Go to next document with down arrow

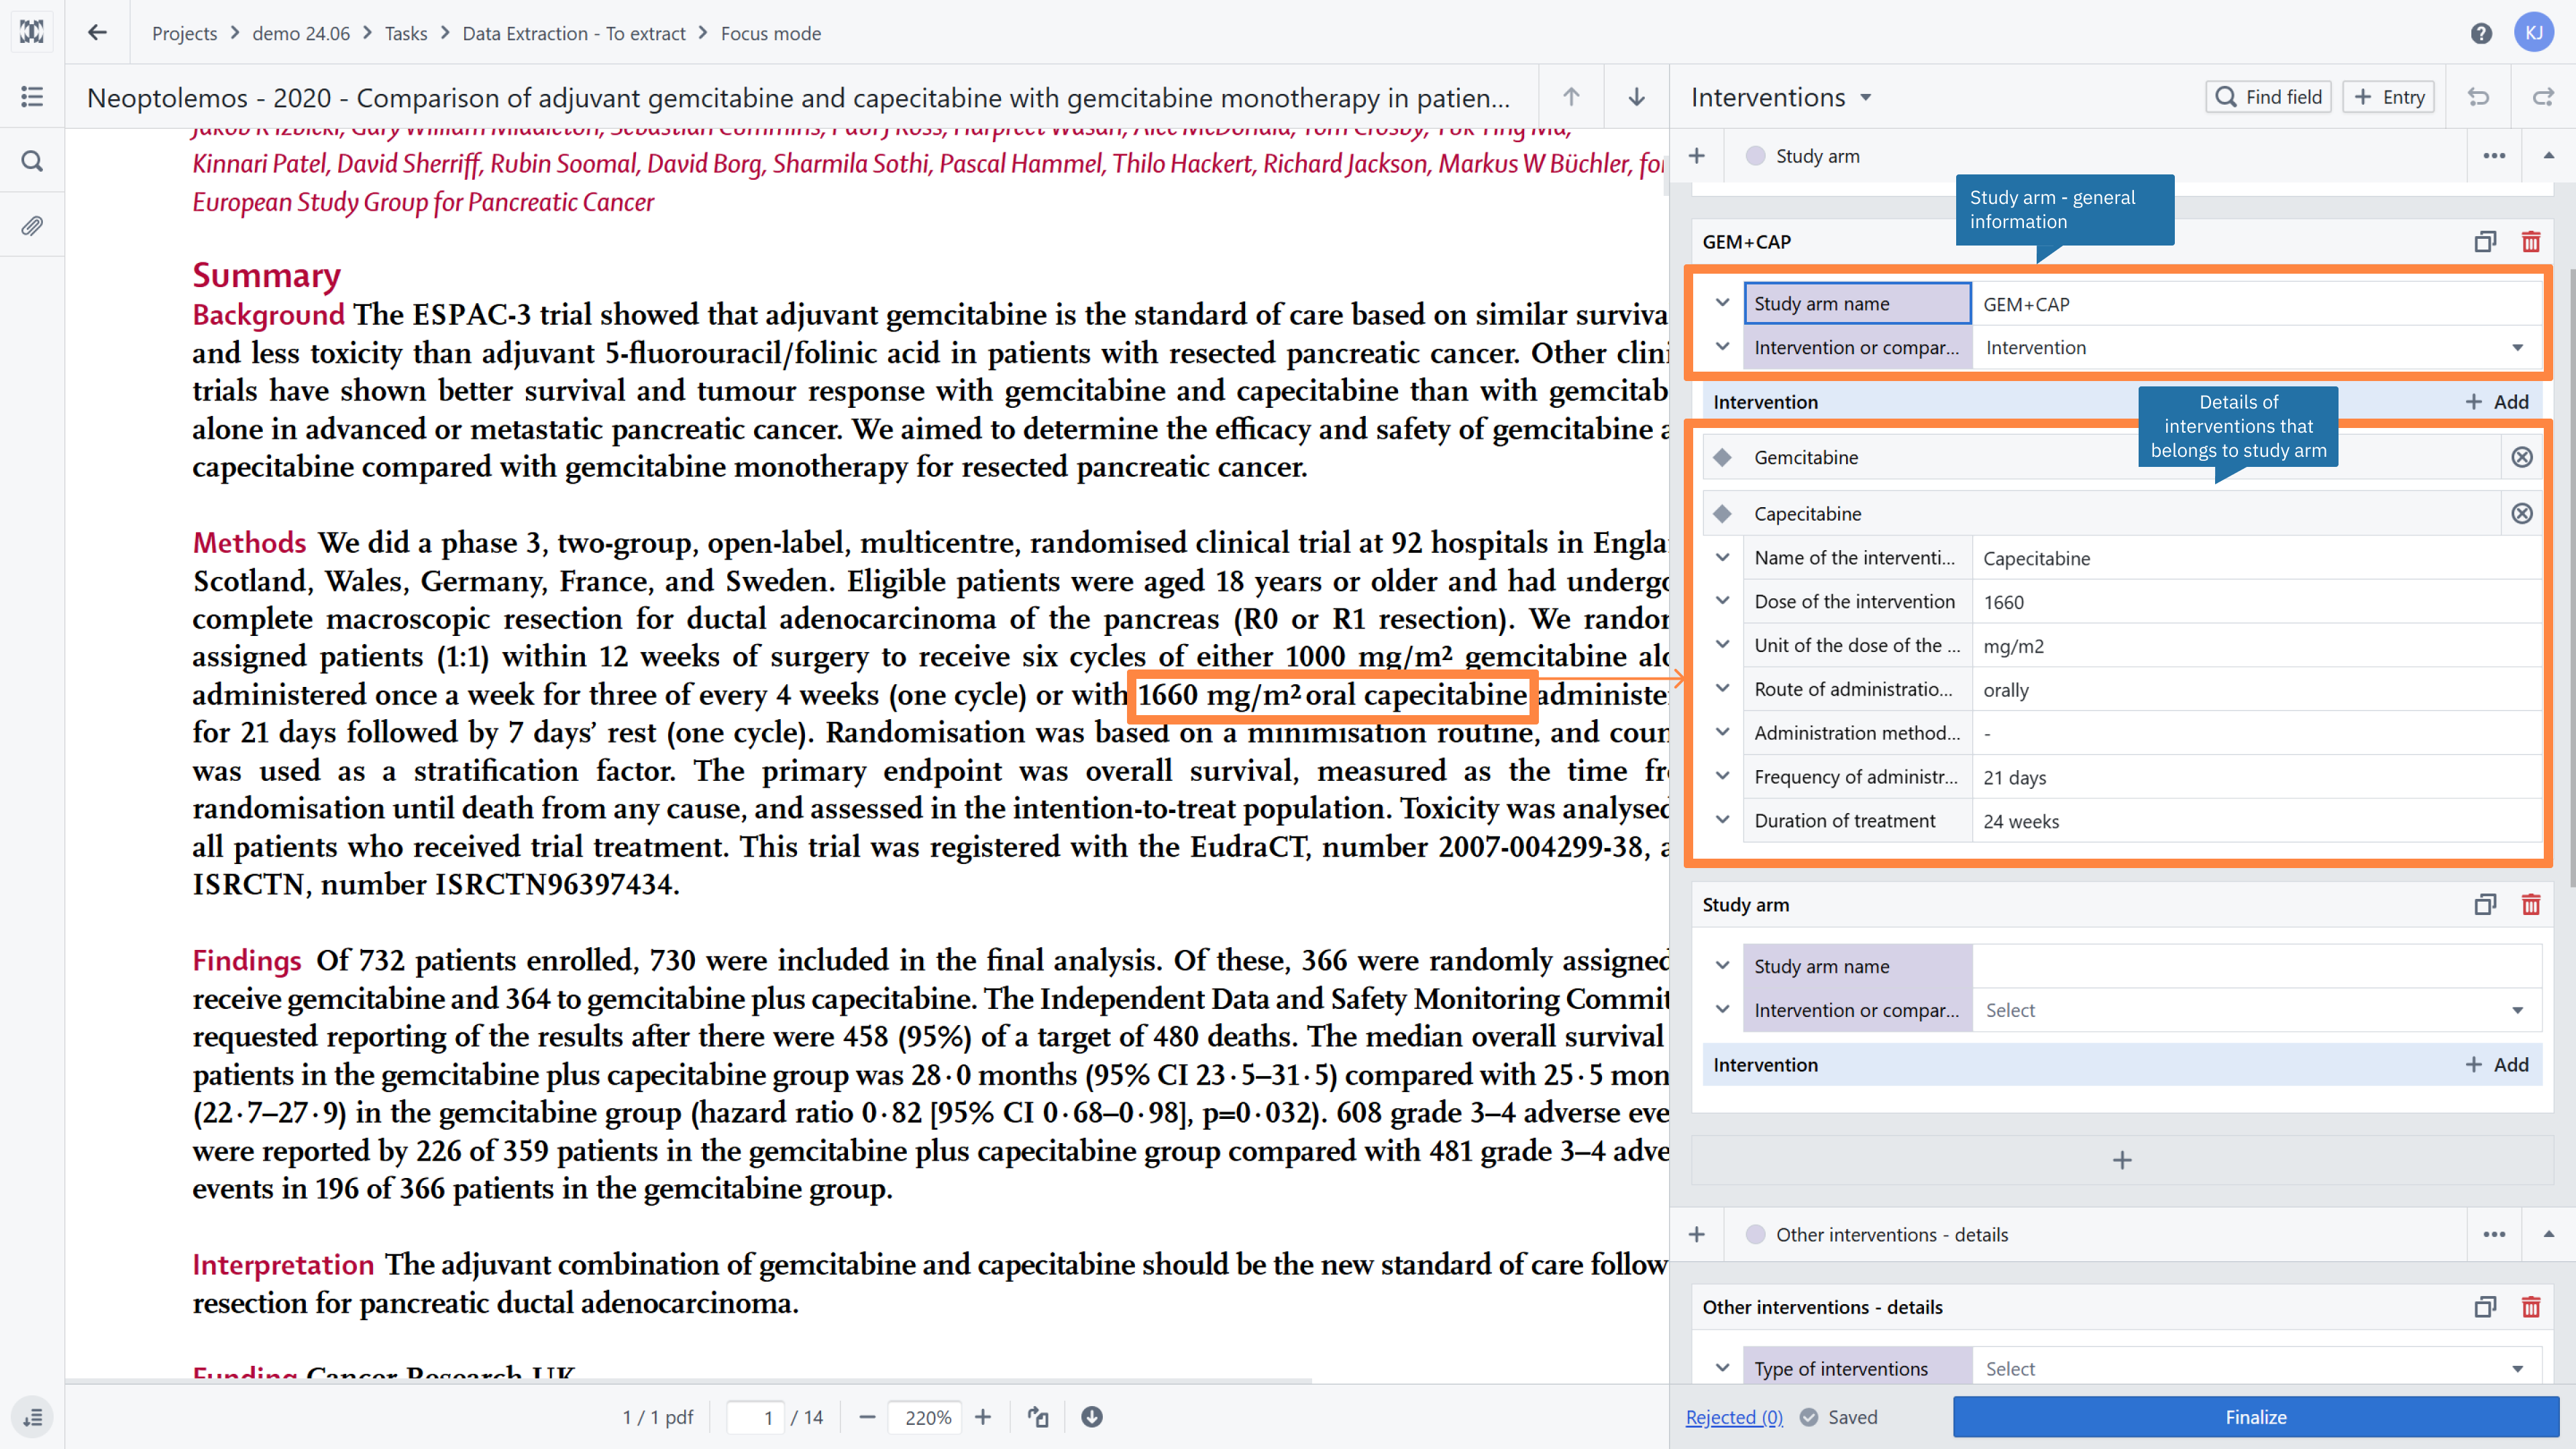pyautogui.click(x=1636, y=97)
